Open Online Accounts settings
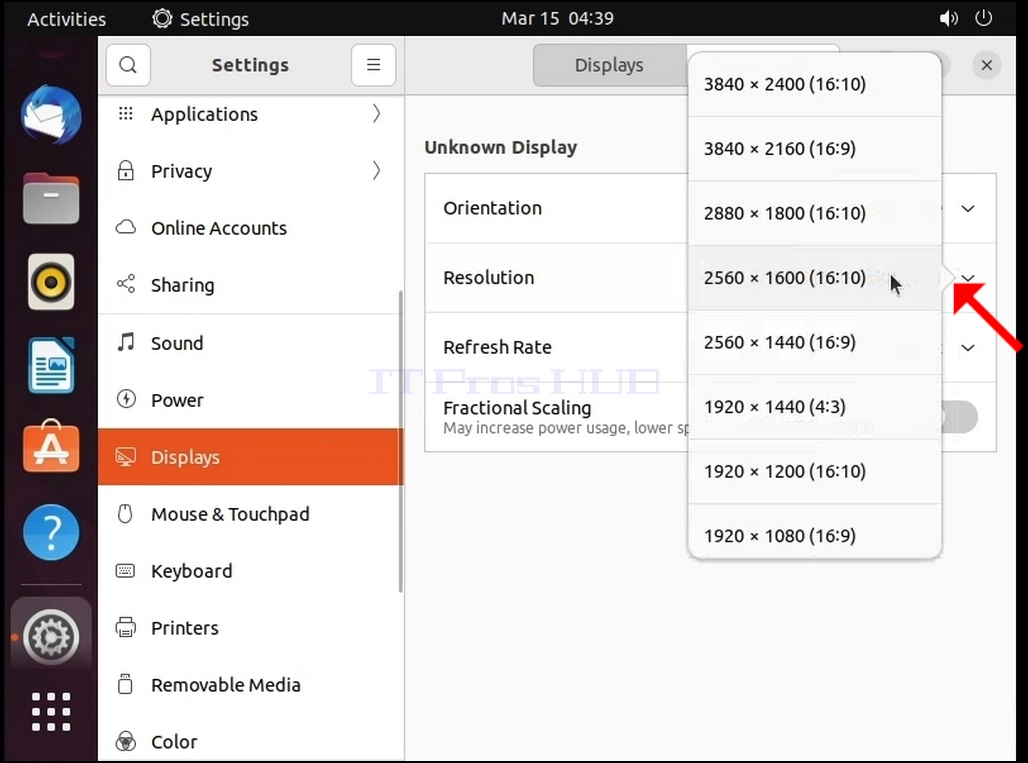 251,228
